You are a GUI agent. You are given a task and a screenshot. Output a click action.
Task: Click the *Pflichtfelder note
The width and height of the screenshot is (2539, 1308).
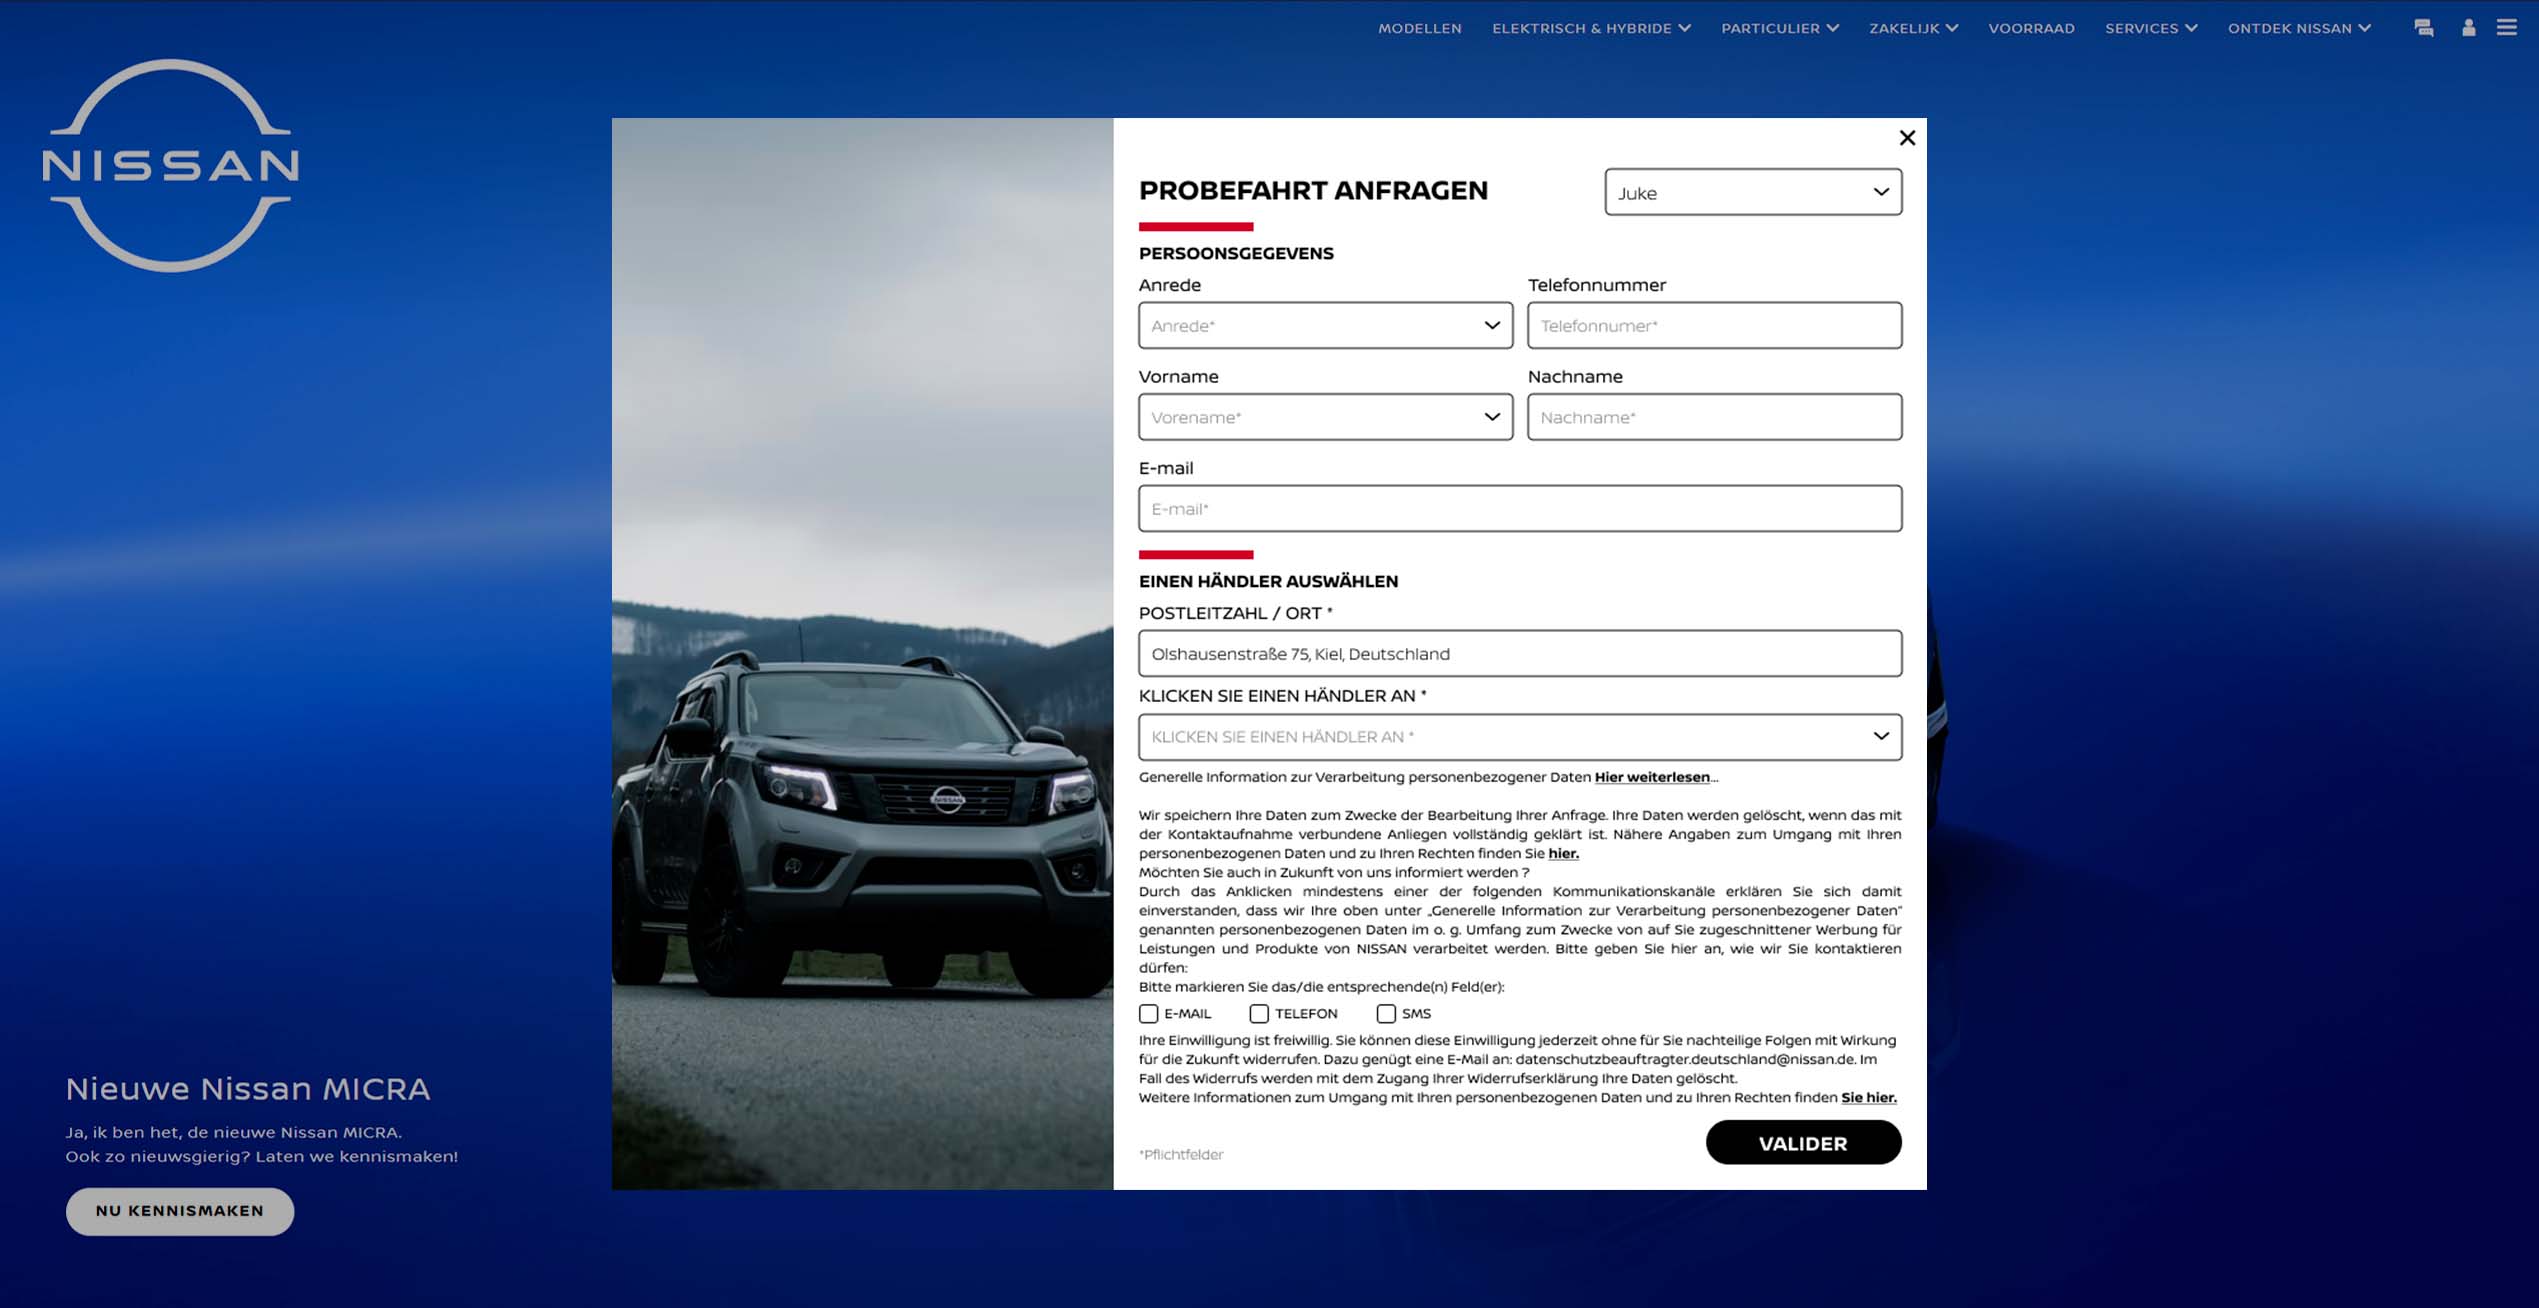click(1181, 1154)
